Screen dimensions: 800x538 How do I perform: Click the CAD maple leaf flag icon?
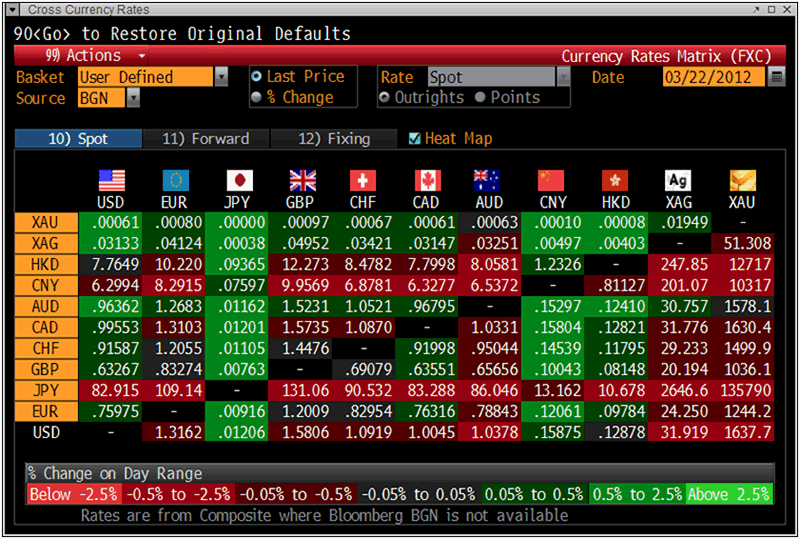coord(428,181)
